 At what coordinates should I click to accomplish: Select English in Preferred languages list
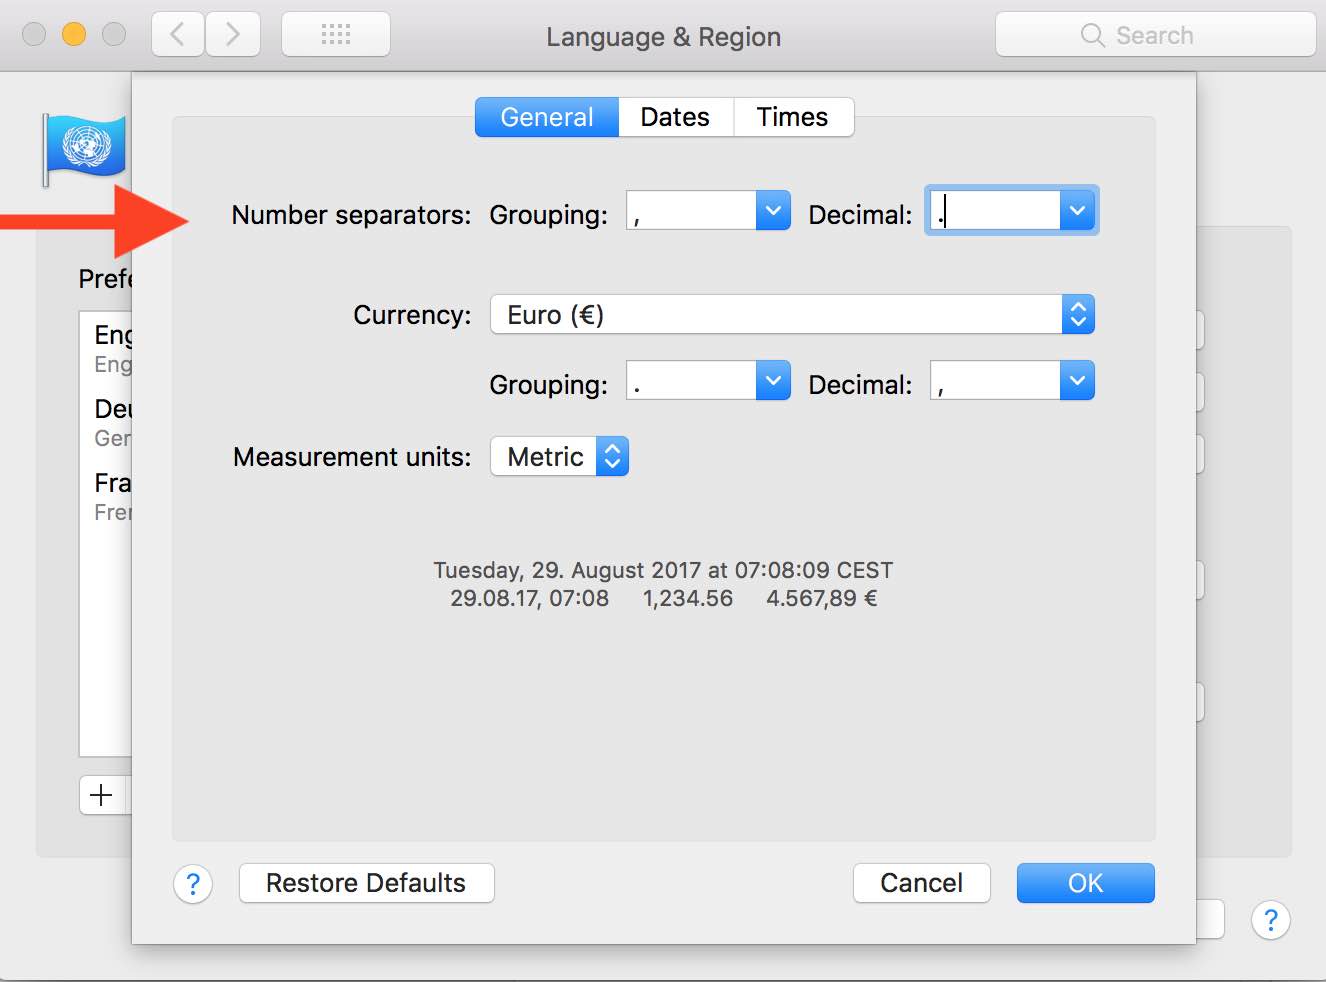[x=106, y=348]
